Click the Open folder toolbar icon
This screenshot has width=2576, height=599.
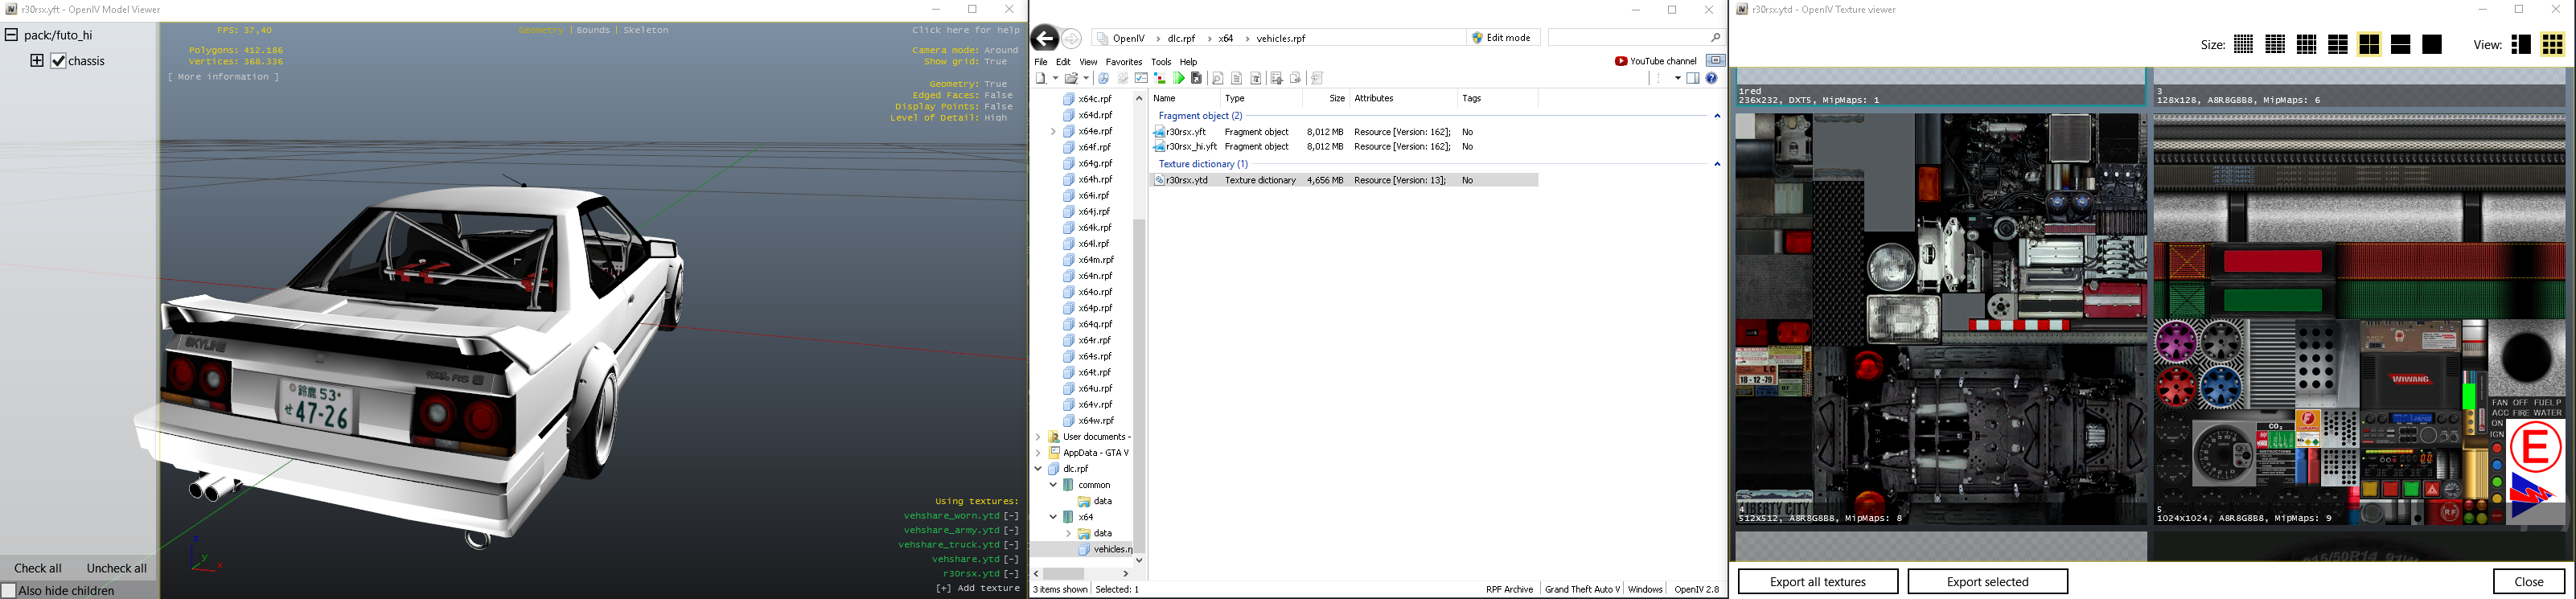coord(1072,78)
